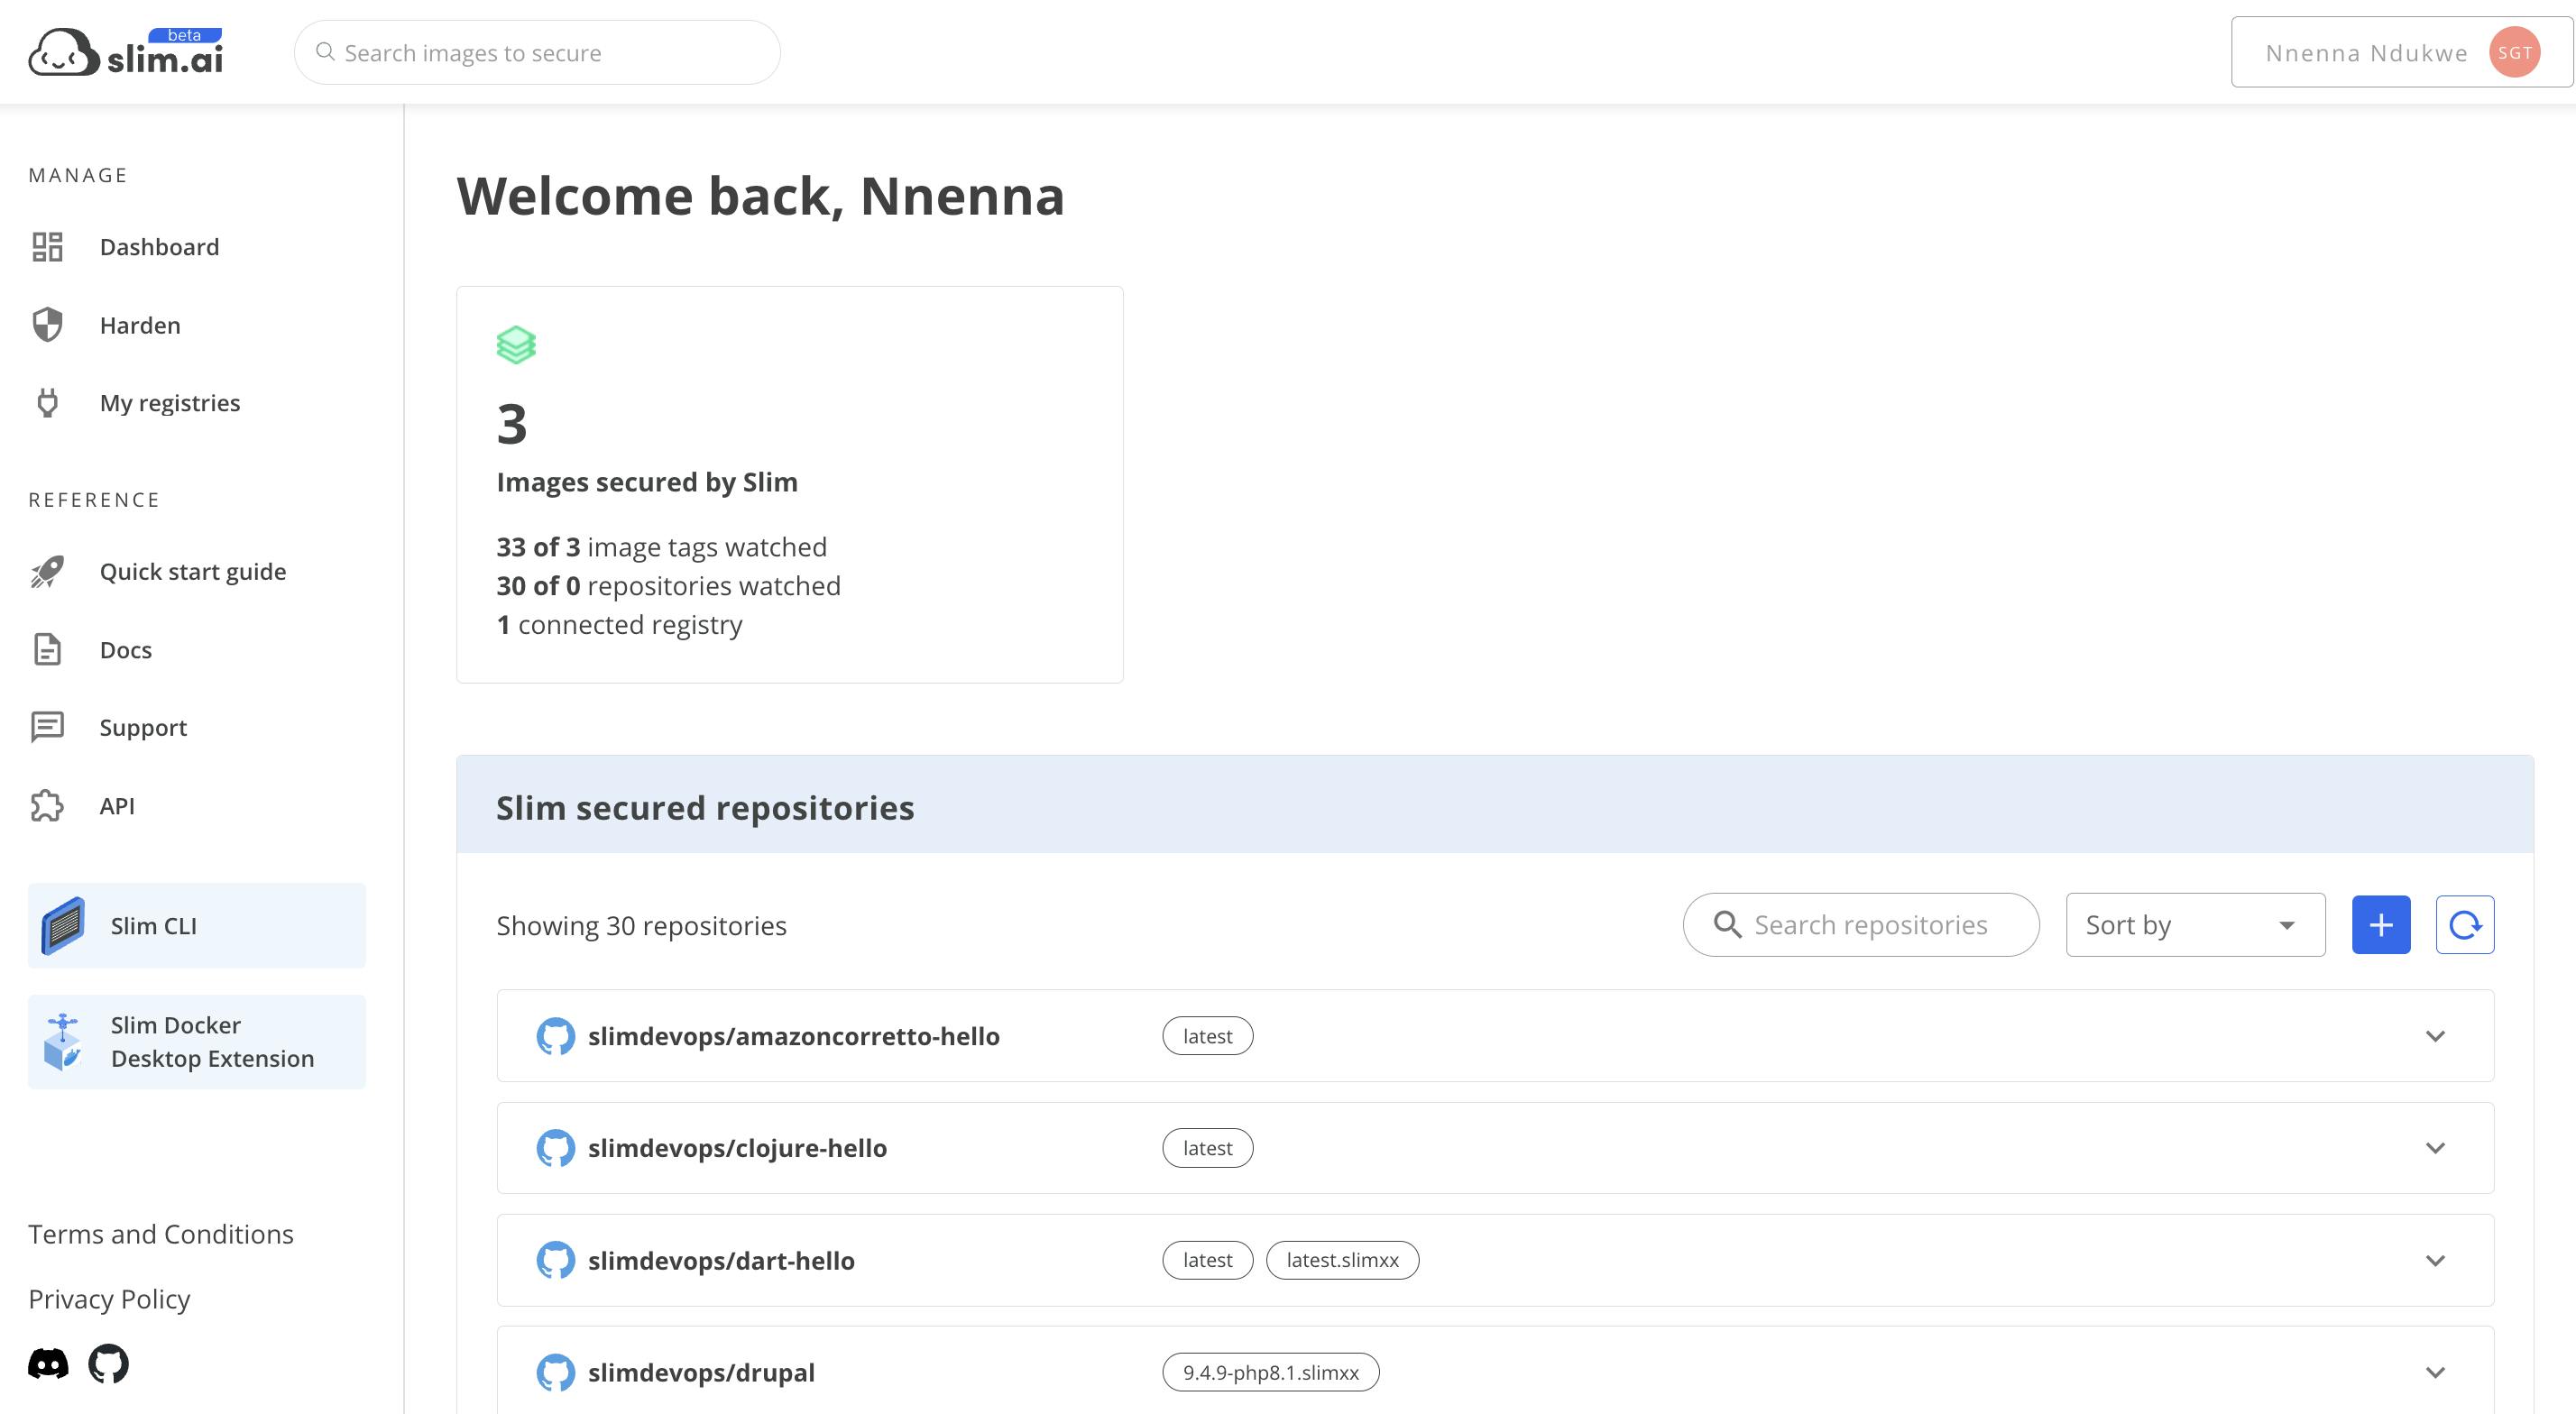
Task: Open the Sort by dropdown
Action: click(x=2195, y=925)
